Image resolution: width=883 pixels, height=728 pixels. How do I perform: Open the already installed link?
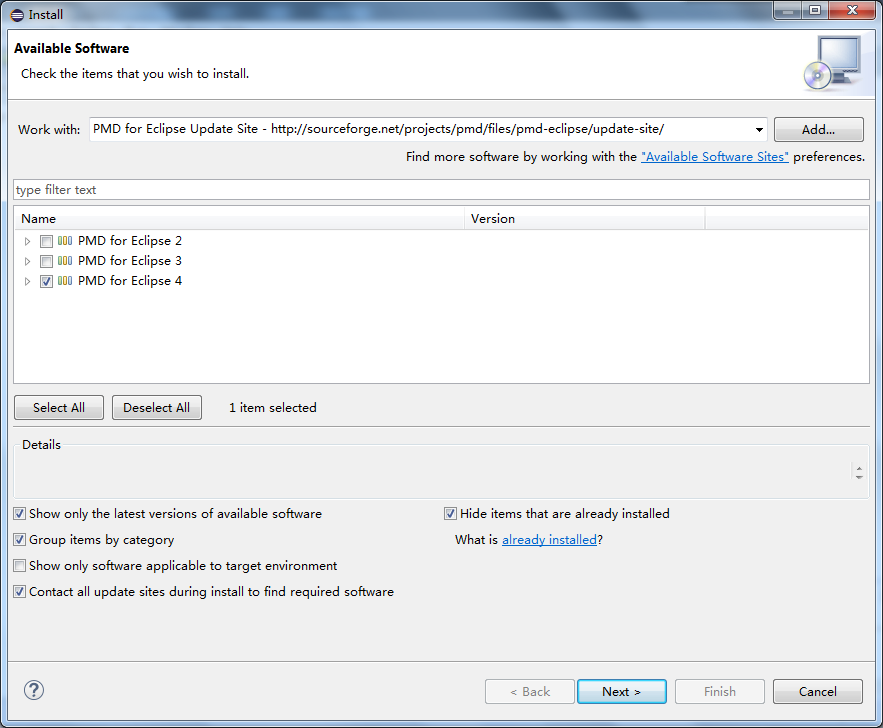[x=549, y=539]
